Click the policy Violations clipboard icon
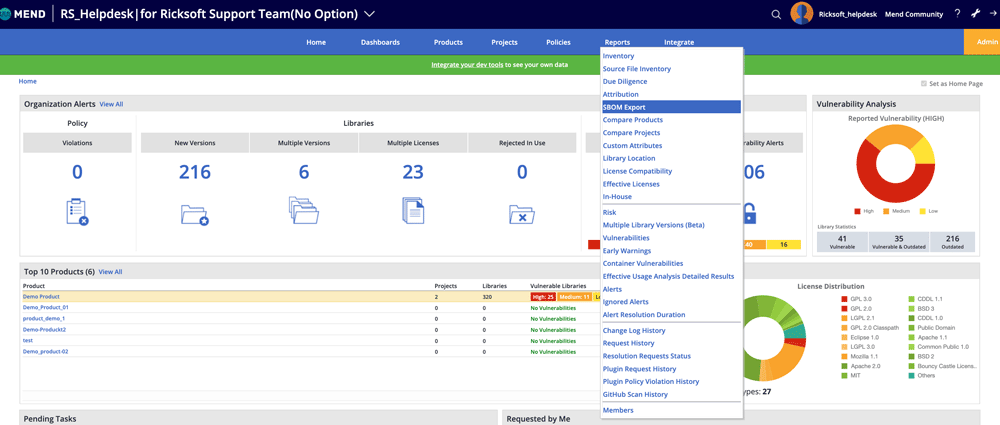The image size is (1000, 425). point(77,211)
